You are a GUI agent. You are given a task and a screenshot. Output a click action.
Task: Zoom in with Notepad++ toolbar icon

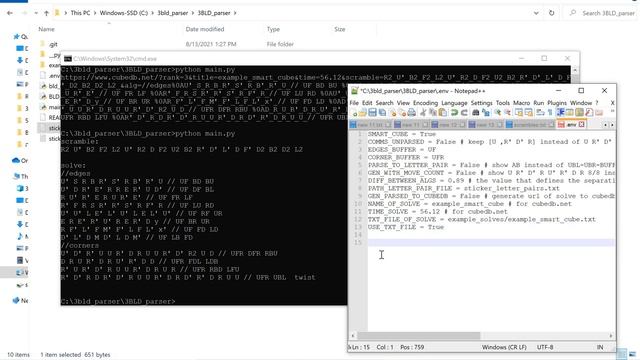498,113
